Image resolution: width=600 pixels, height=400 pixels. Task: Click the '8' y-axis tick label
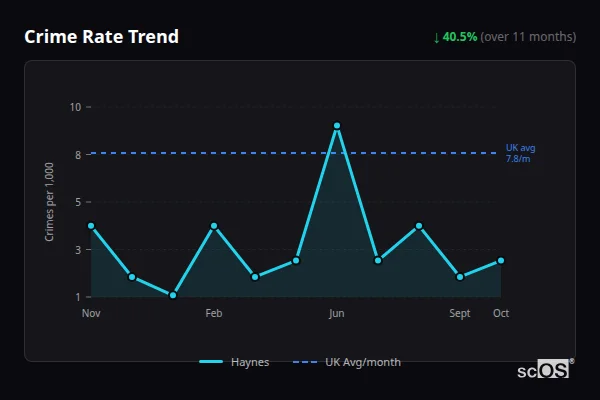click(78, 155)
